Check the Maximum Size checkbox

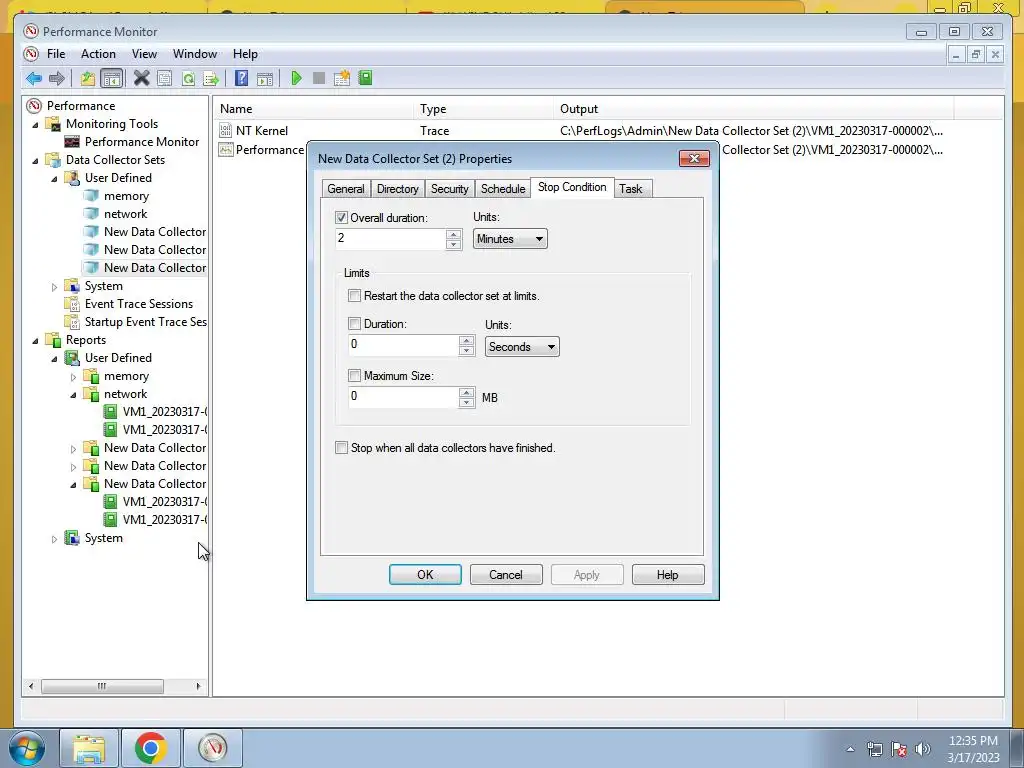point(354,376)
